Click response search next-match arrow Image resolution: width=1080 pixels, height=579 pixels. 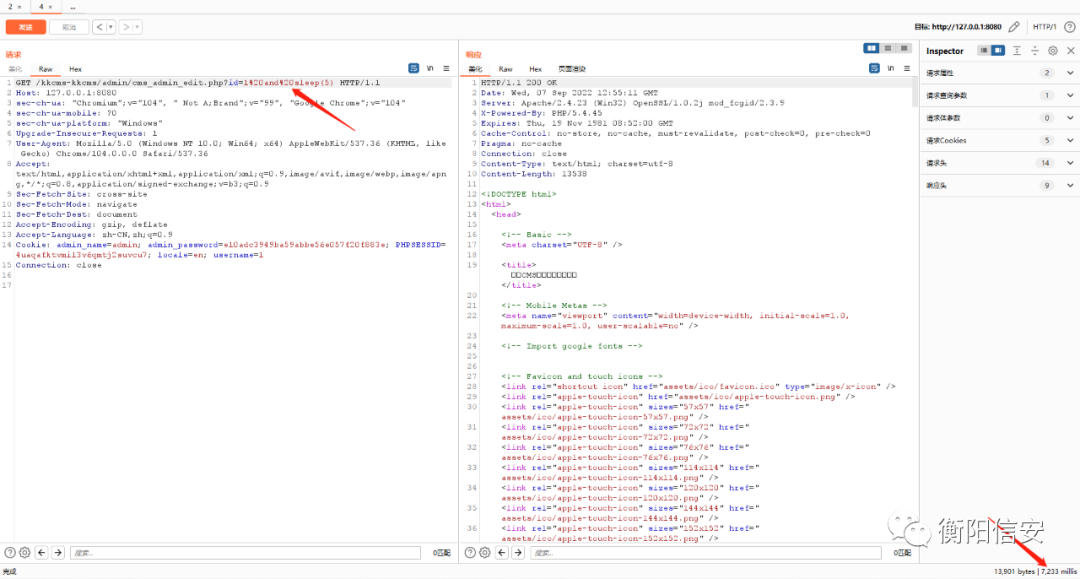point(518,552)
